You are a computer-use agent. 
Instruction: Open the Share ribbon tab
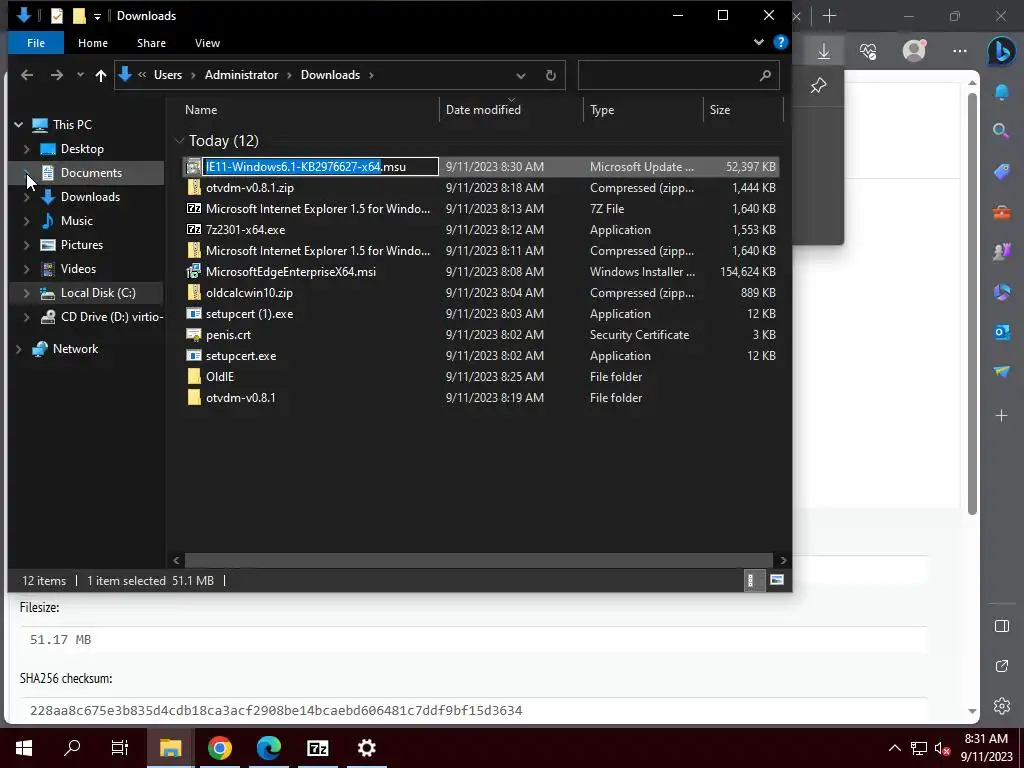point(151,42)
